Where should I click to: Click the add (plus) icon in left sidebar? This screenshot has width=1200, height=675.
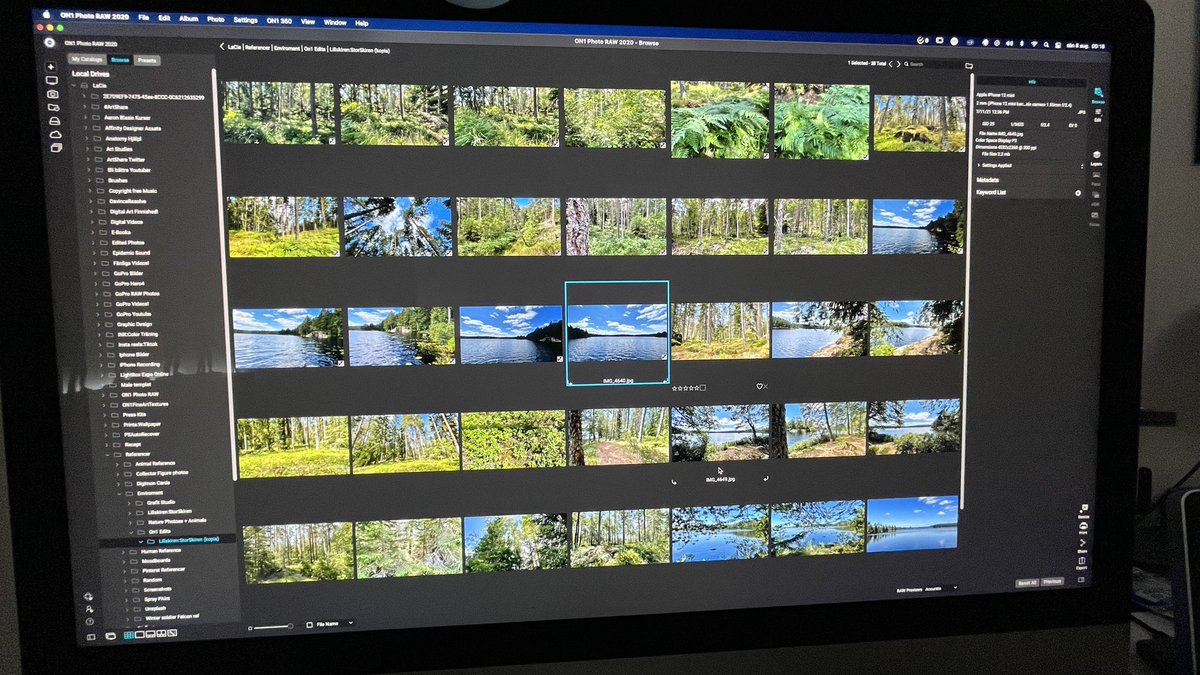[50, 67]
